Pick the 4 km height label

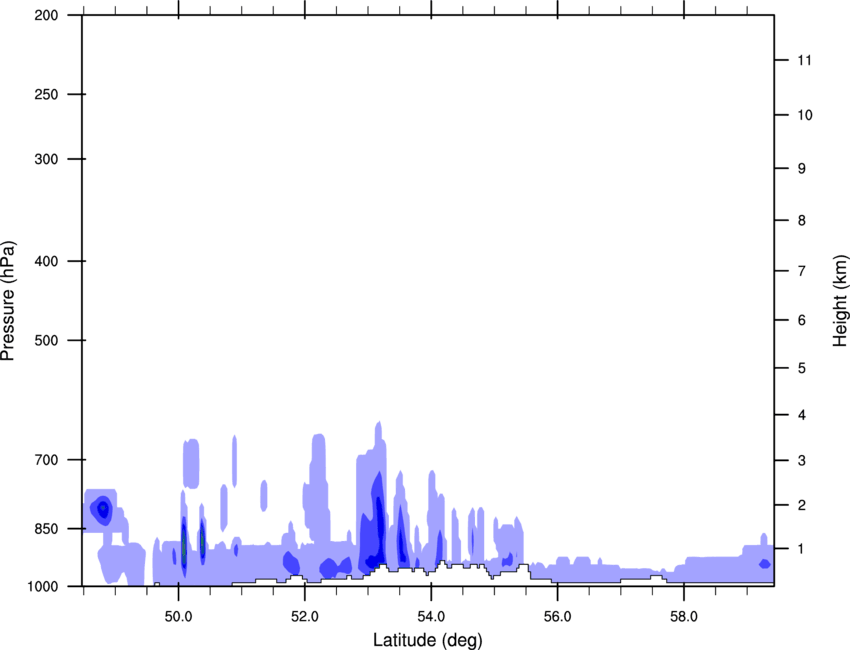point(802,415)
